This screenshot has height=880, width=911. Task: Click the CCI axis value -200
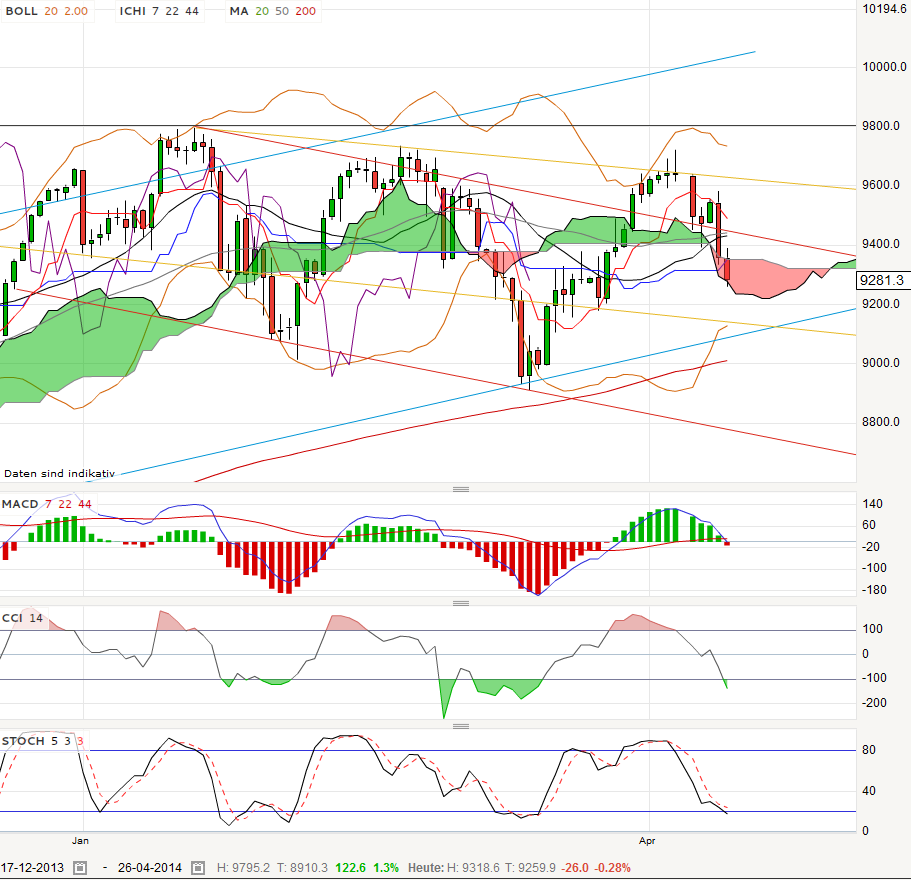tap(874, 703)
